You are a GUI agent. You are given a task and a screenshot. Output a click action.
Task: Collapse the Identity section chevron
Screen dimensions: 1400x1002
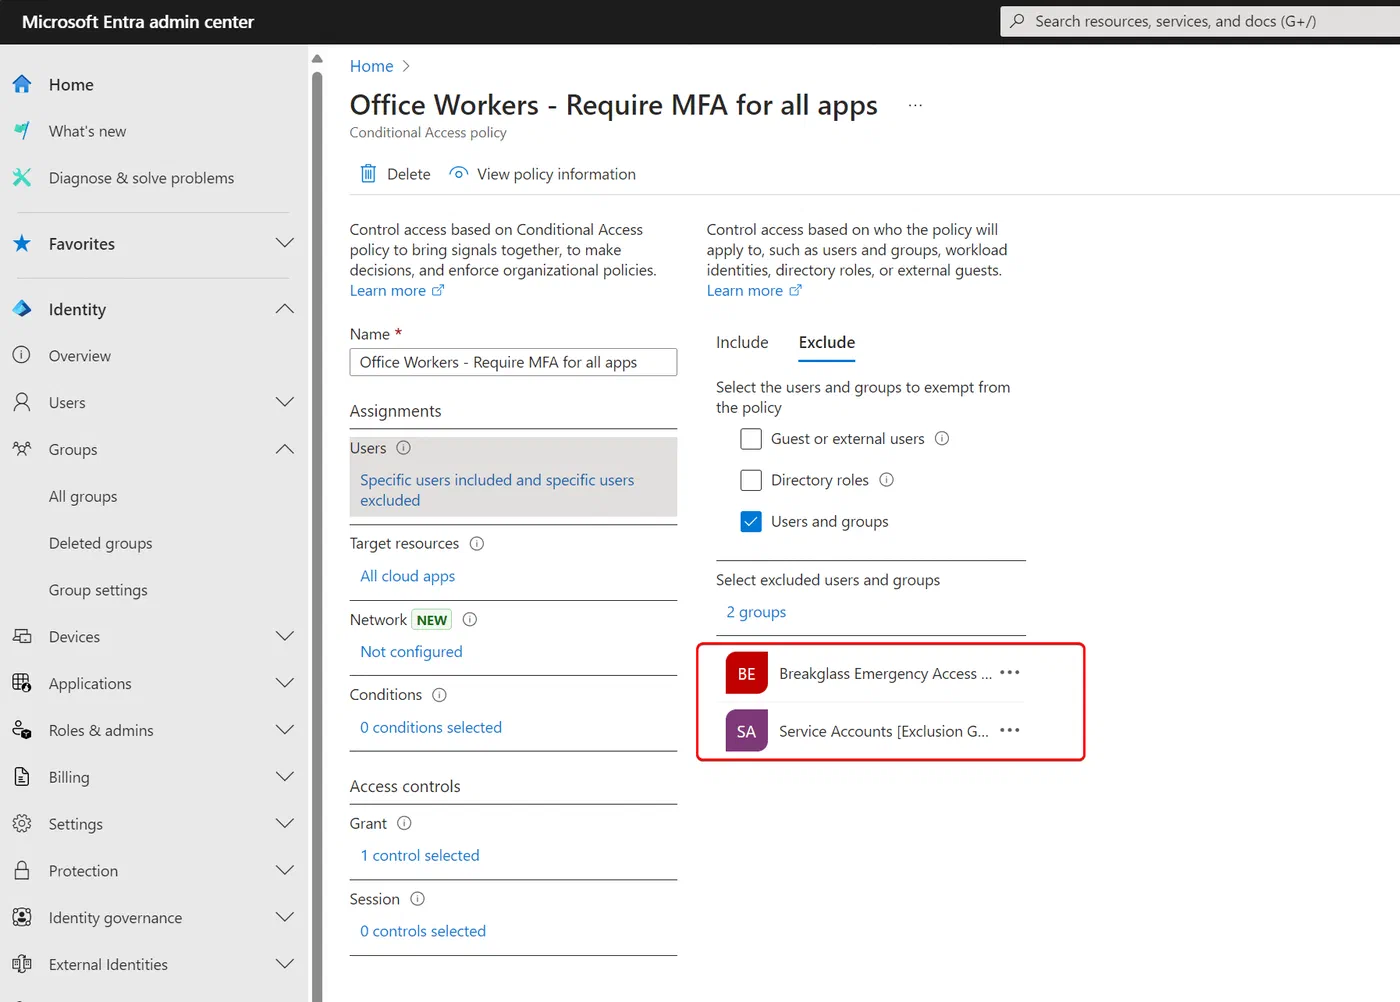pyautogui.click(x=285, y=309)
